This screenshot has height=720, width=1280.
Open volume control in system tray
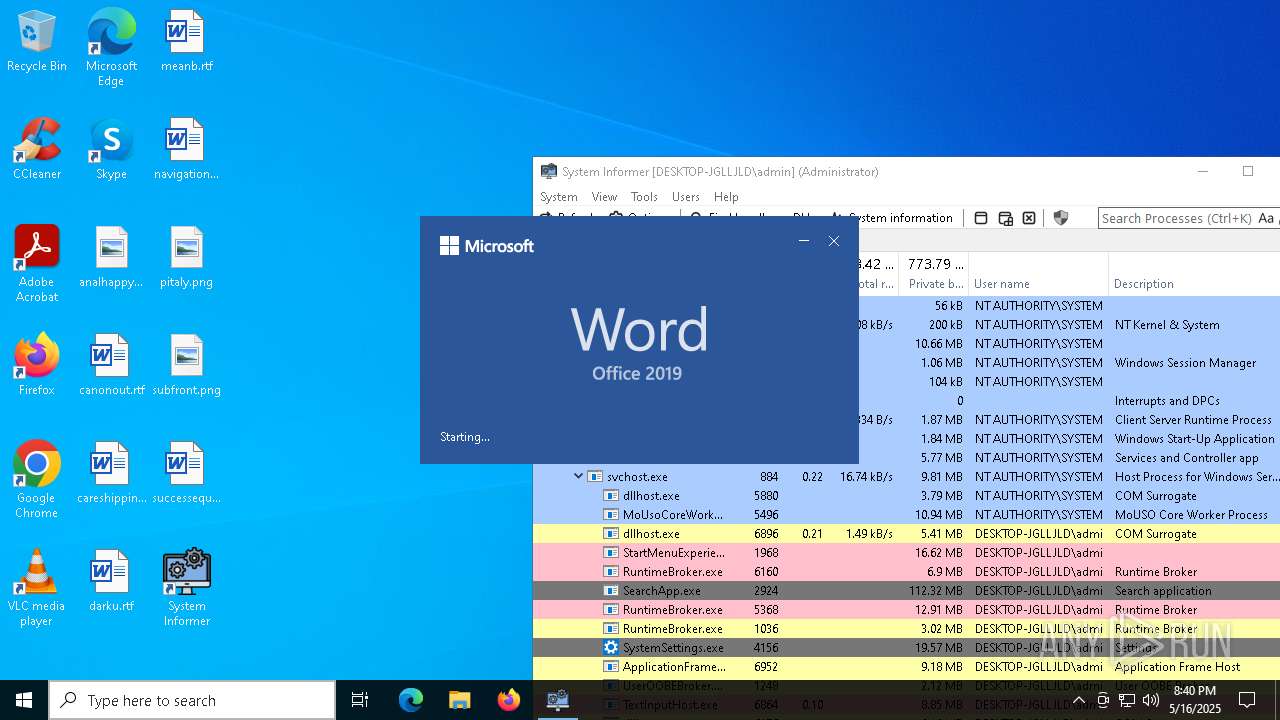click(1151, 700)
